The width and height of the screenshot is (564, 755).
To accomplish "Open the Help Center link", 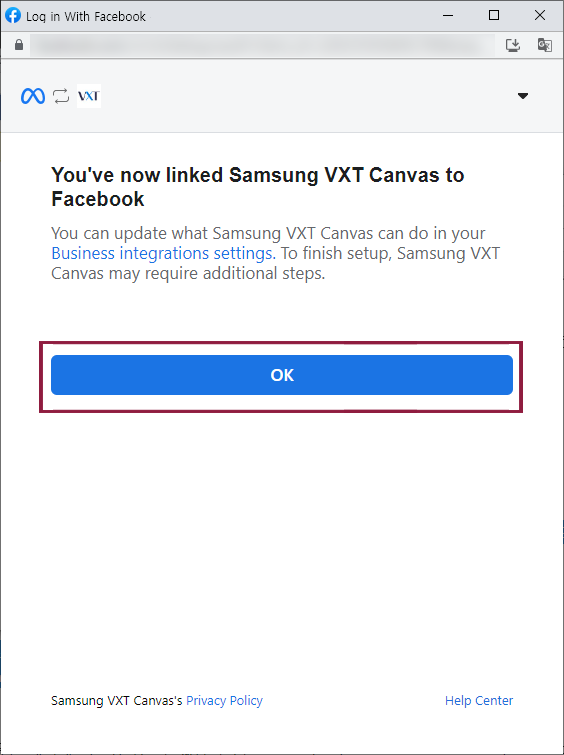I will point(479,701).
